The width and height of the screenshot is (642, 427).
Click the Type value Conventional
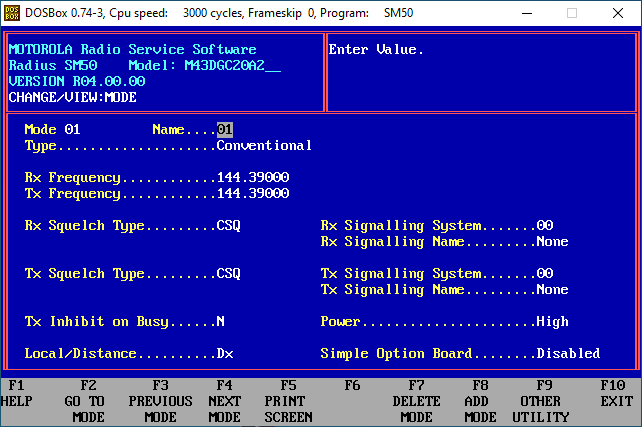[x=264, y=145]
